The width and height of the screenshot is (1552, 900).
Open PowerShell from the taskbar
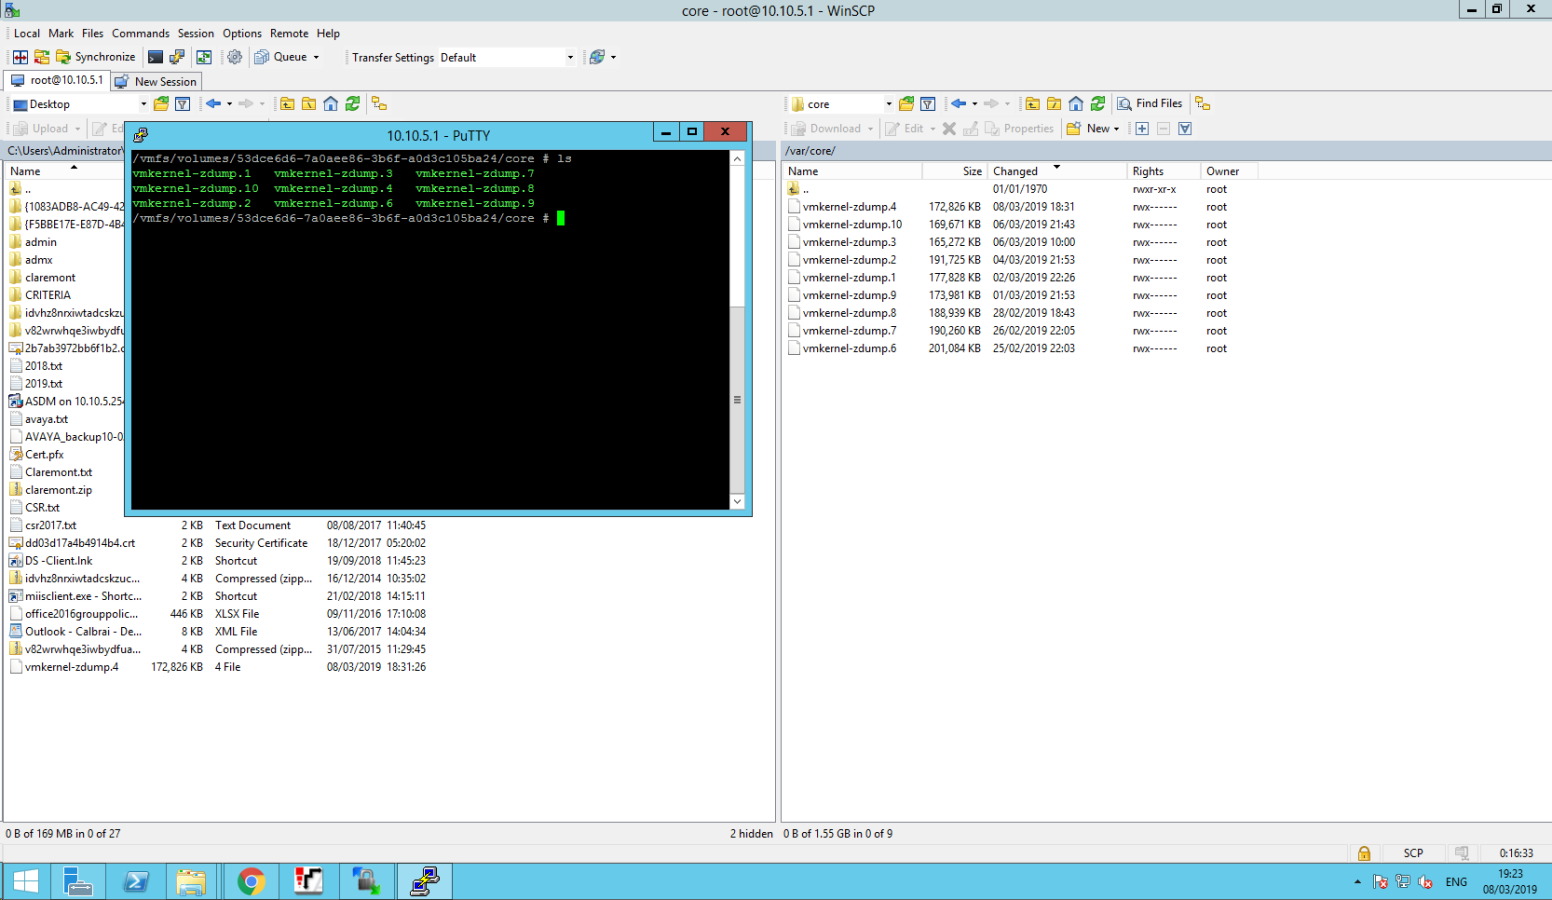(136, 881)
